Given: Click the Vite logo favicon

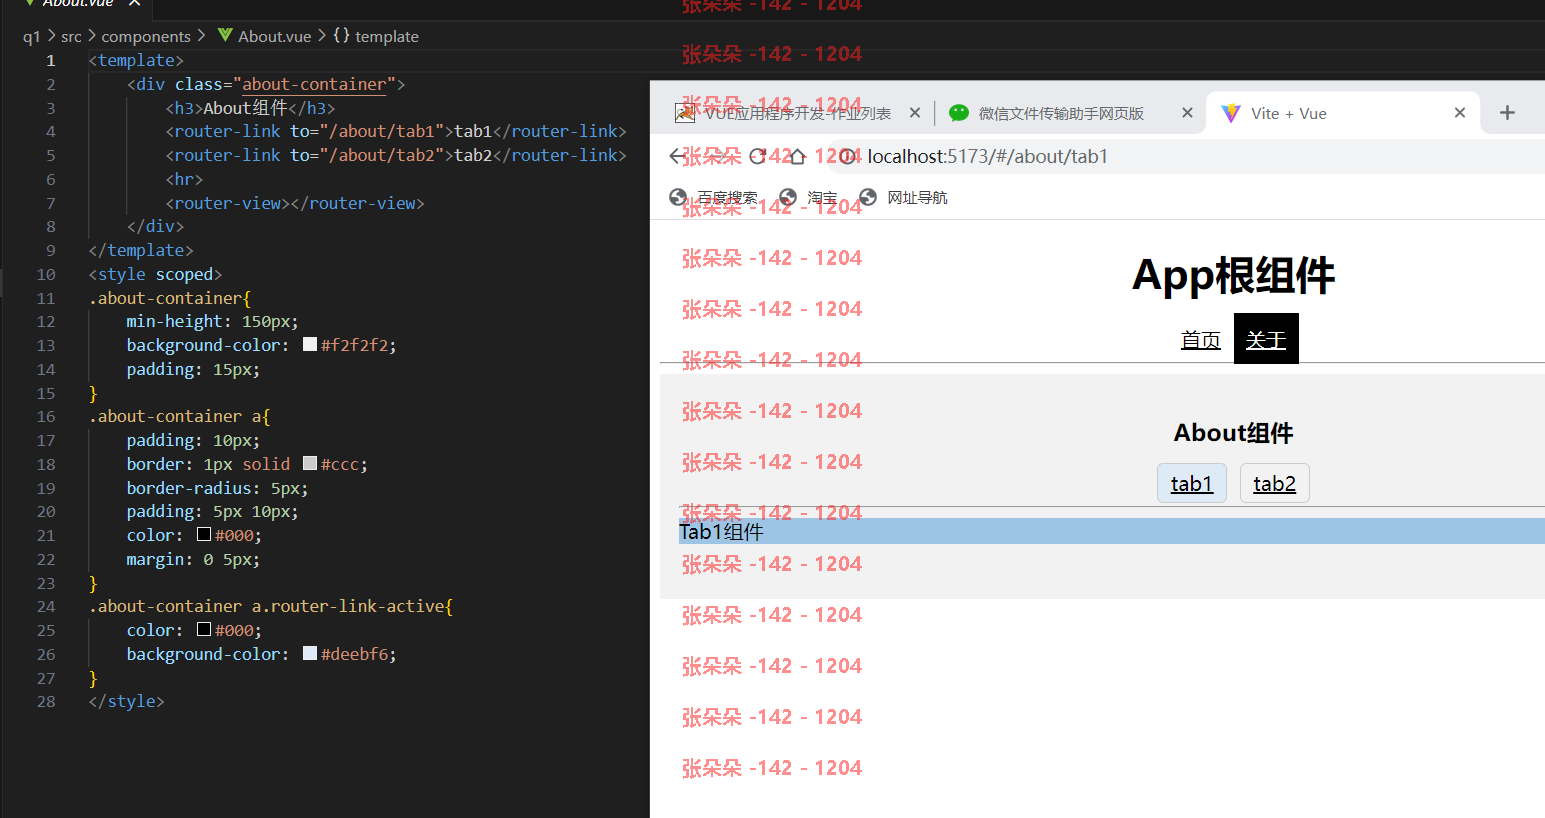Looking at the screenshot, I should click(1231, 113).
